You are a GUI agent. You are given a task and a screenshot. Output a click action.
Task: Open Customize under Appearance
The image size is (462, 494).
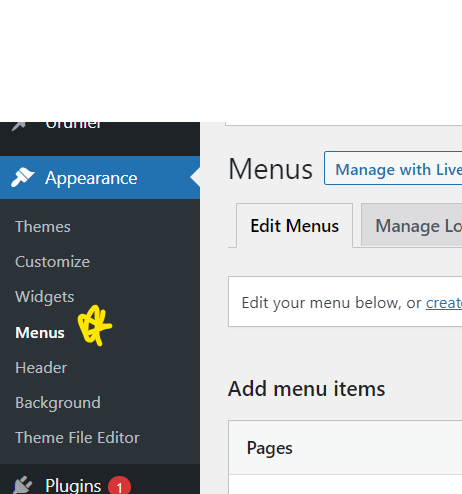[x=52, y=262]
